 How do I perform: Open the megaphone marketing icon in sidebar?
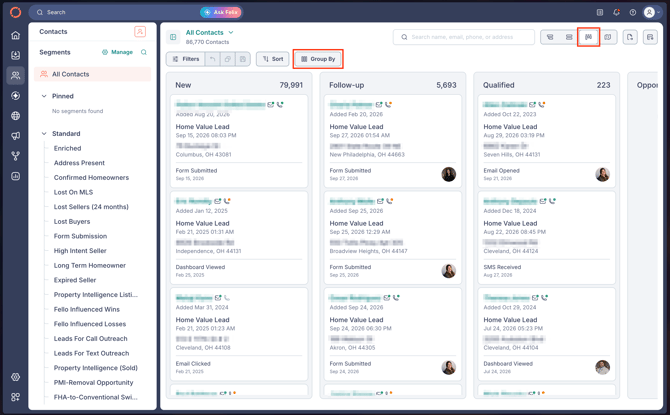click(x=15, y=136)
